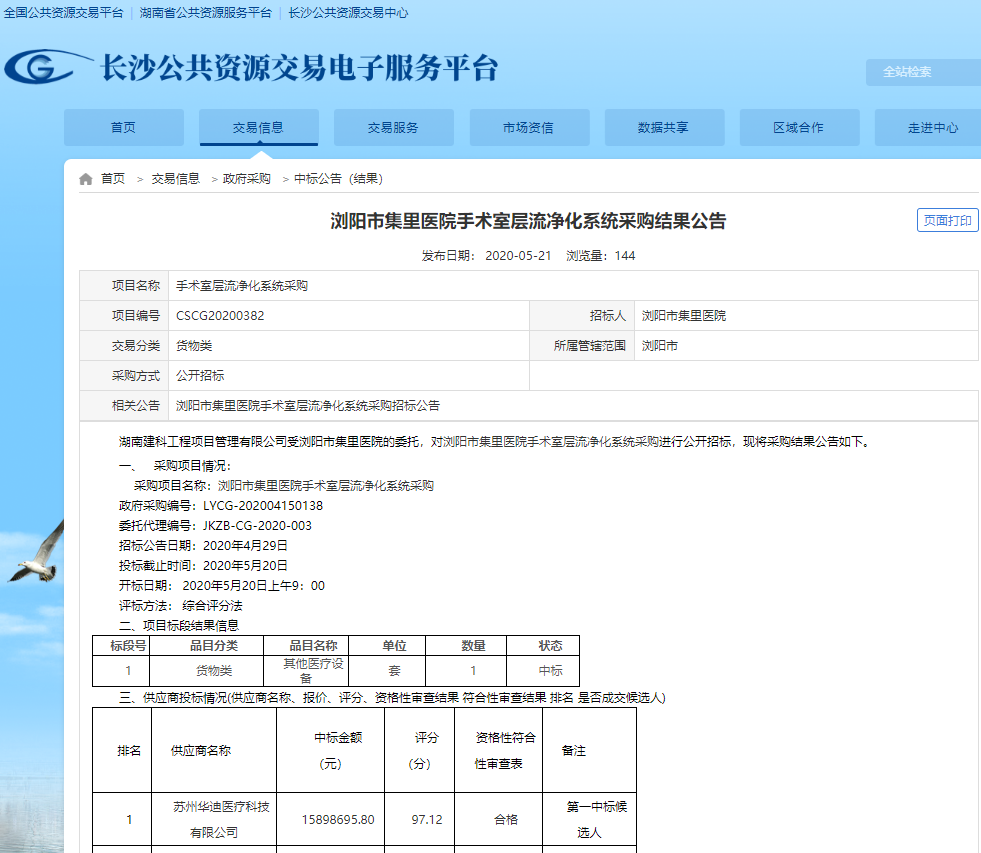Select project number CSCG20200382
Viewport: 981px width, 853px height.
pyautogui.click(x=220, y=315)
